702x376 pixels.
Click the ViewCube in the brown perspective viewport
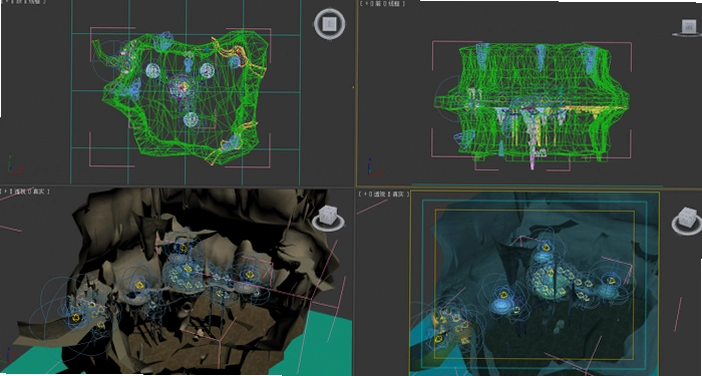(328, 218)
